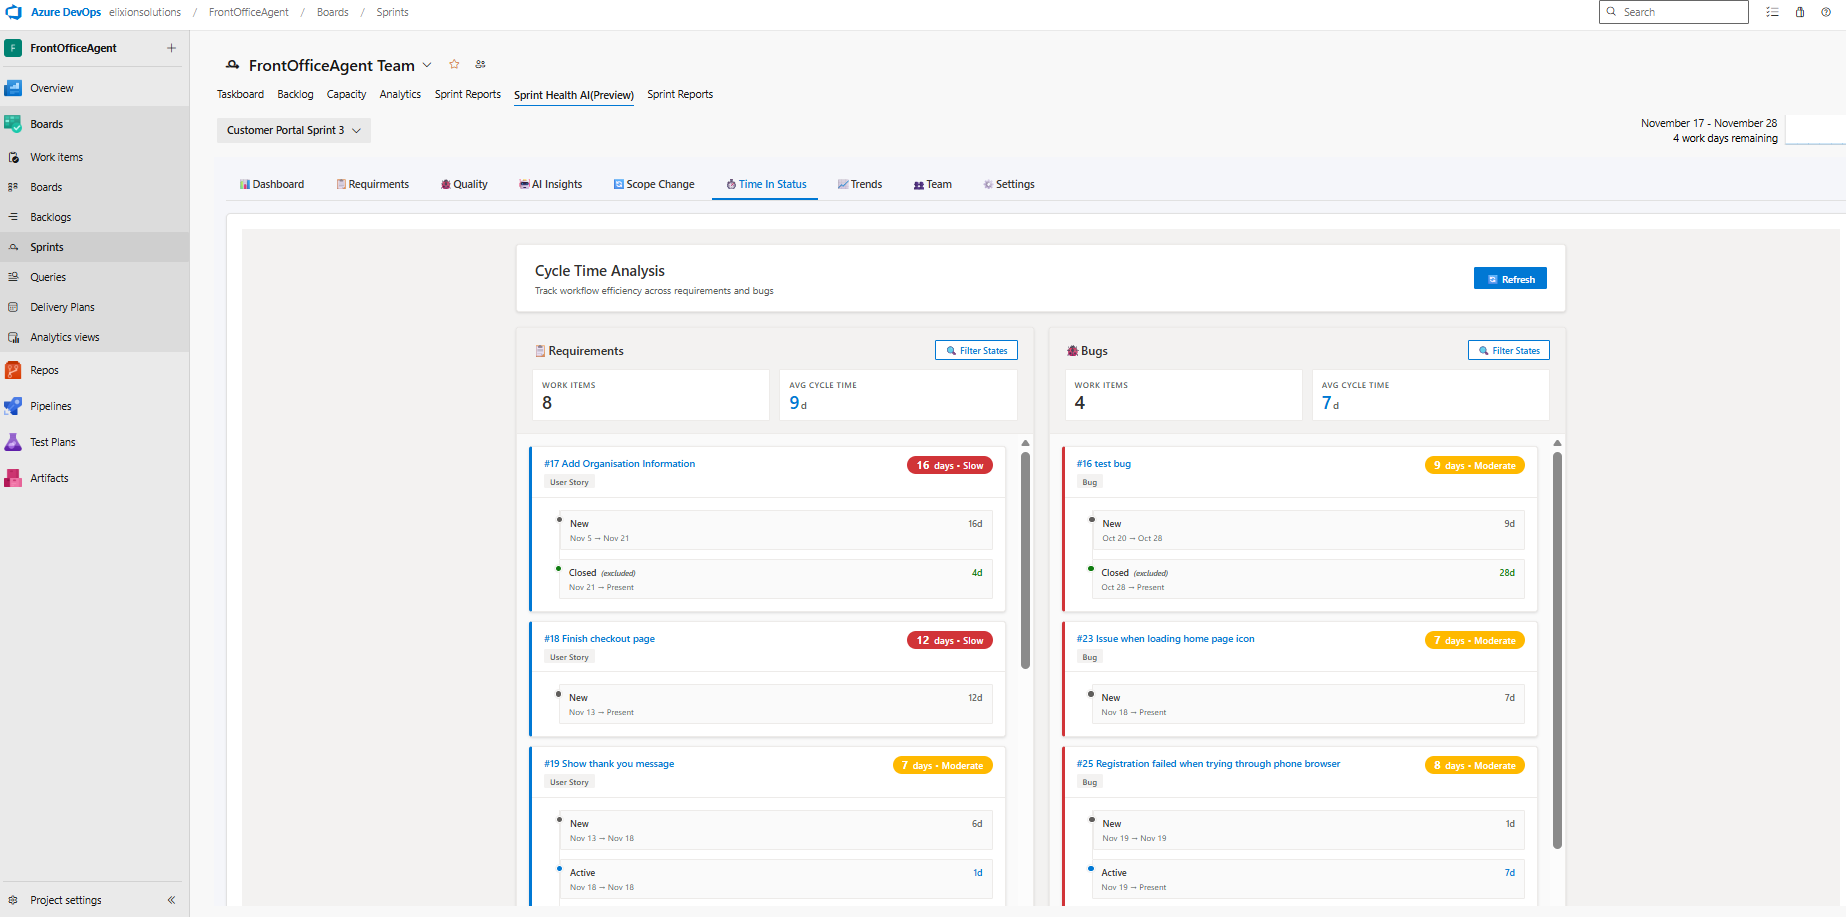Switch to the Scope Change tab

(x=654, y=184)
